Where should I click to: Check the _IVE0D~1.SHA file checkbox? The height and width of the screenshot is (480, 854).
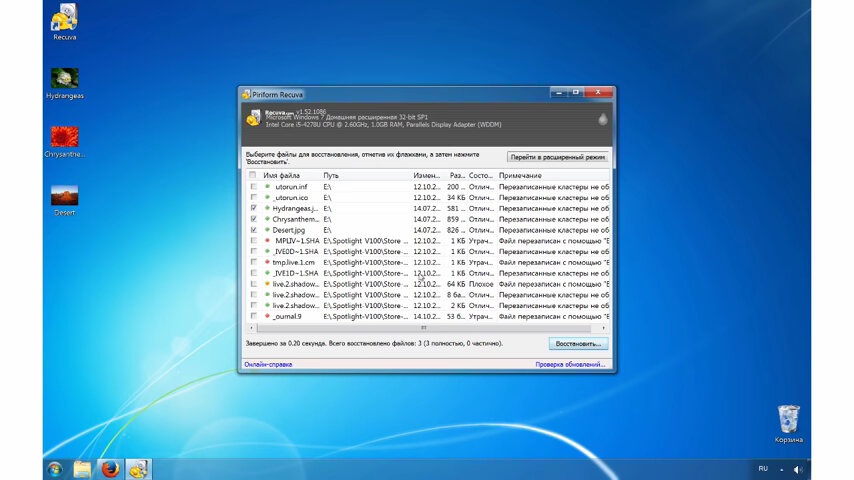pyautogui.click(x=254, y=251)
